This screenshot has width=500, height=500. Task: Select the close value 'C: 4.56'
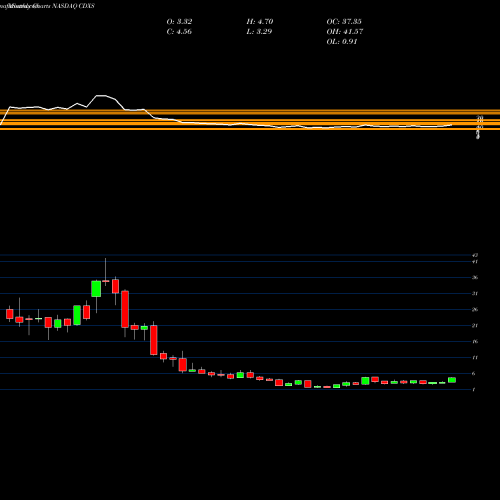pos(179,32)
